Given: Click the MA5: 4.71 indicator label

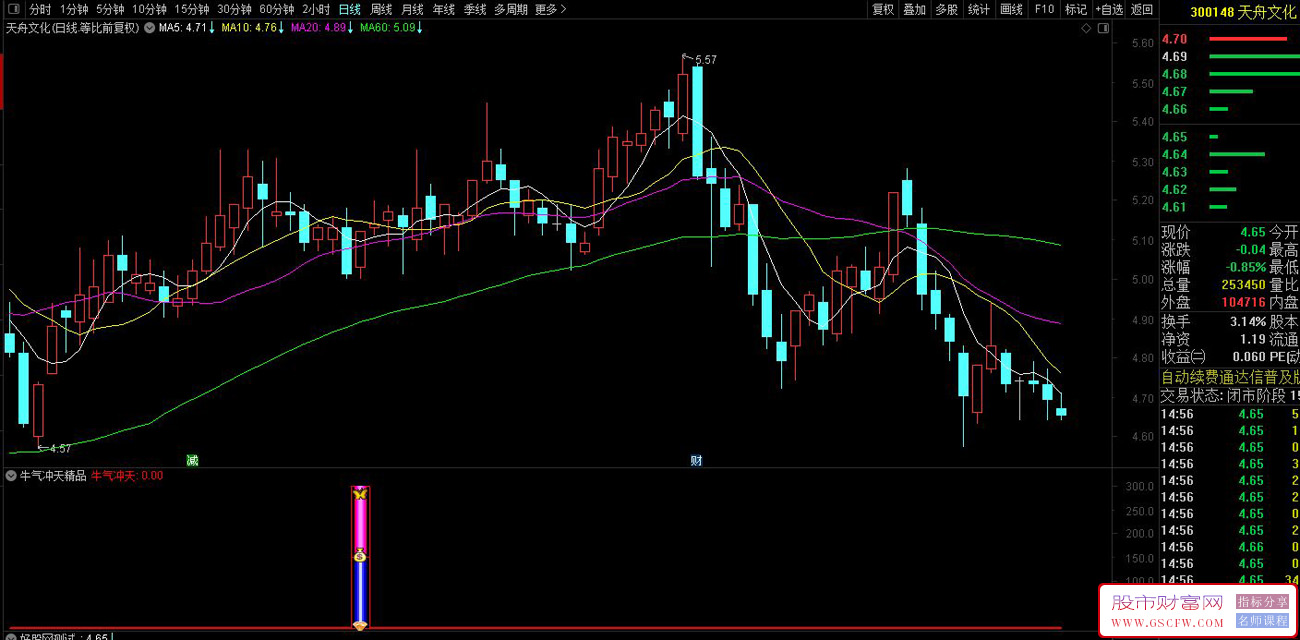Looking at the screenshot, I should pos(187,28).
